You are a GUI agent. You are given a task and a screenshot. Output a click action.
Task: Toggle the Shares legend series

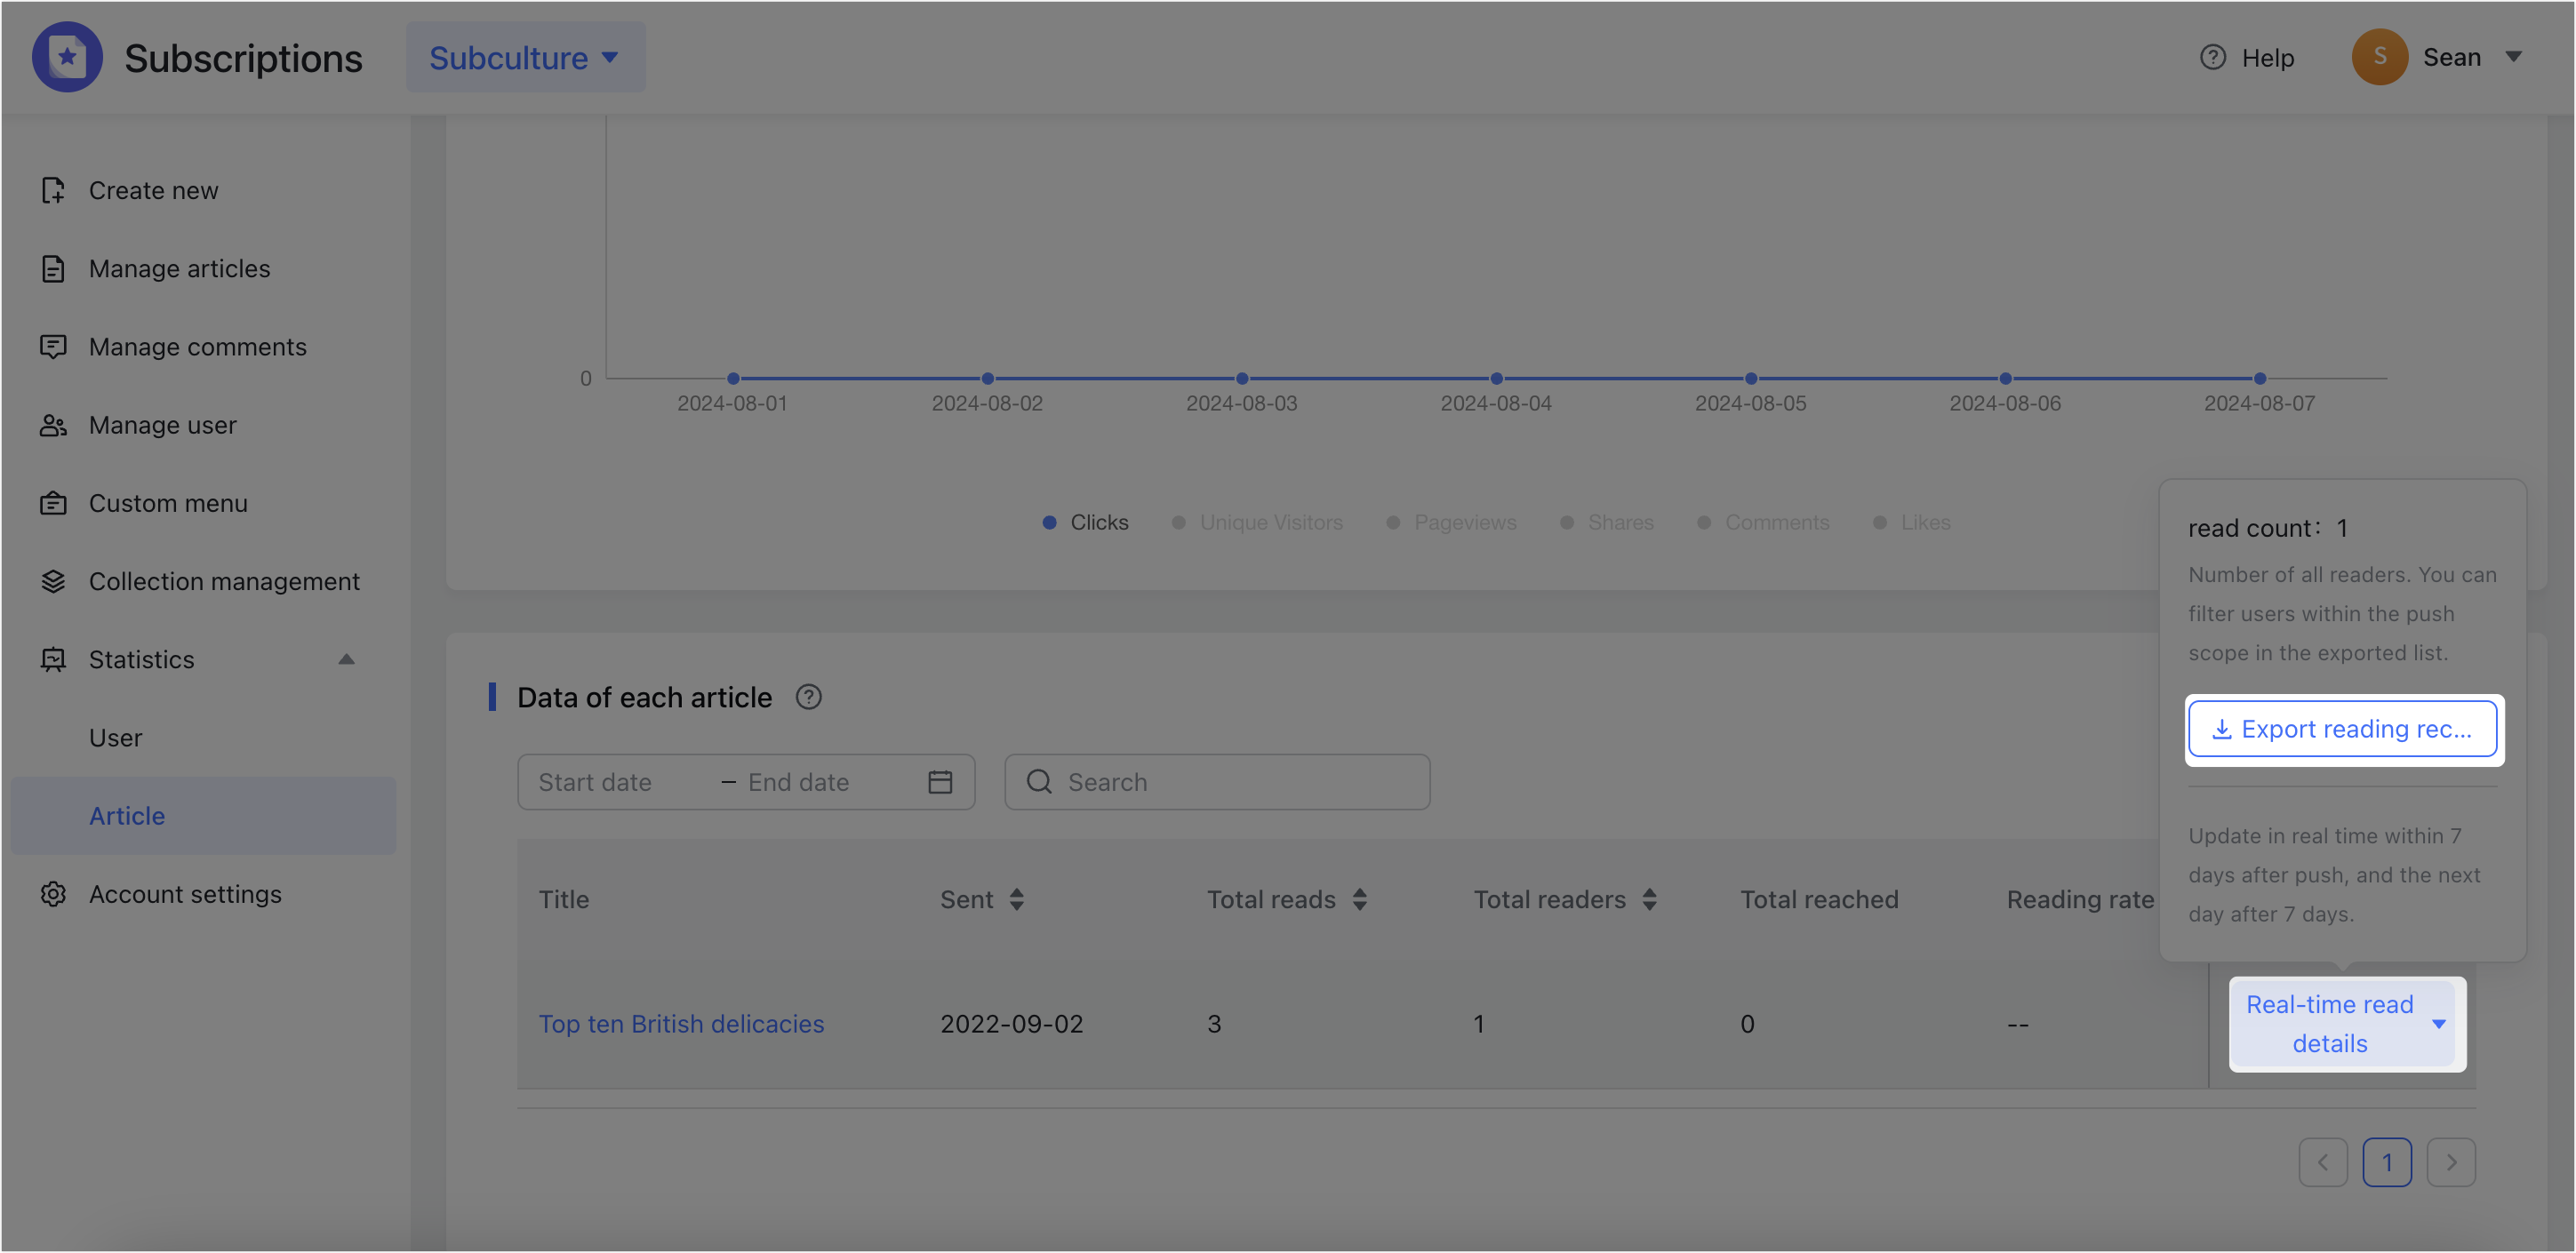tap(1607, 522)
